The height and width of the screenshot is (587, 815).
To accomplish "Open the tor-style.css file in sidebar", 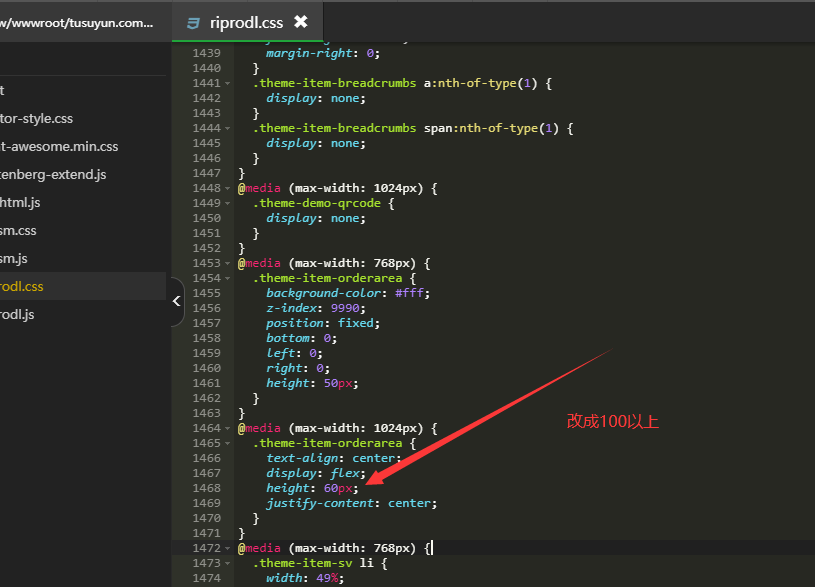I will coord(36,119).
